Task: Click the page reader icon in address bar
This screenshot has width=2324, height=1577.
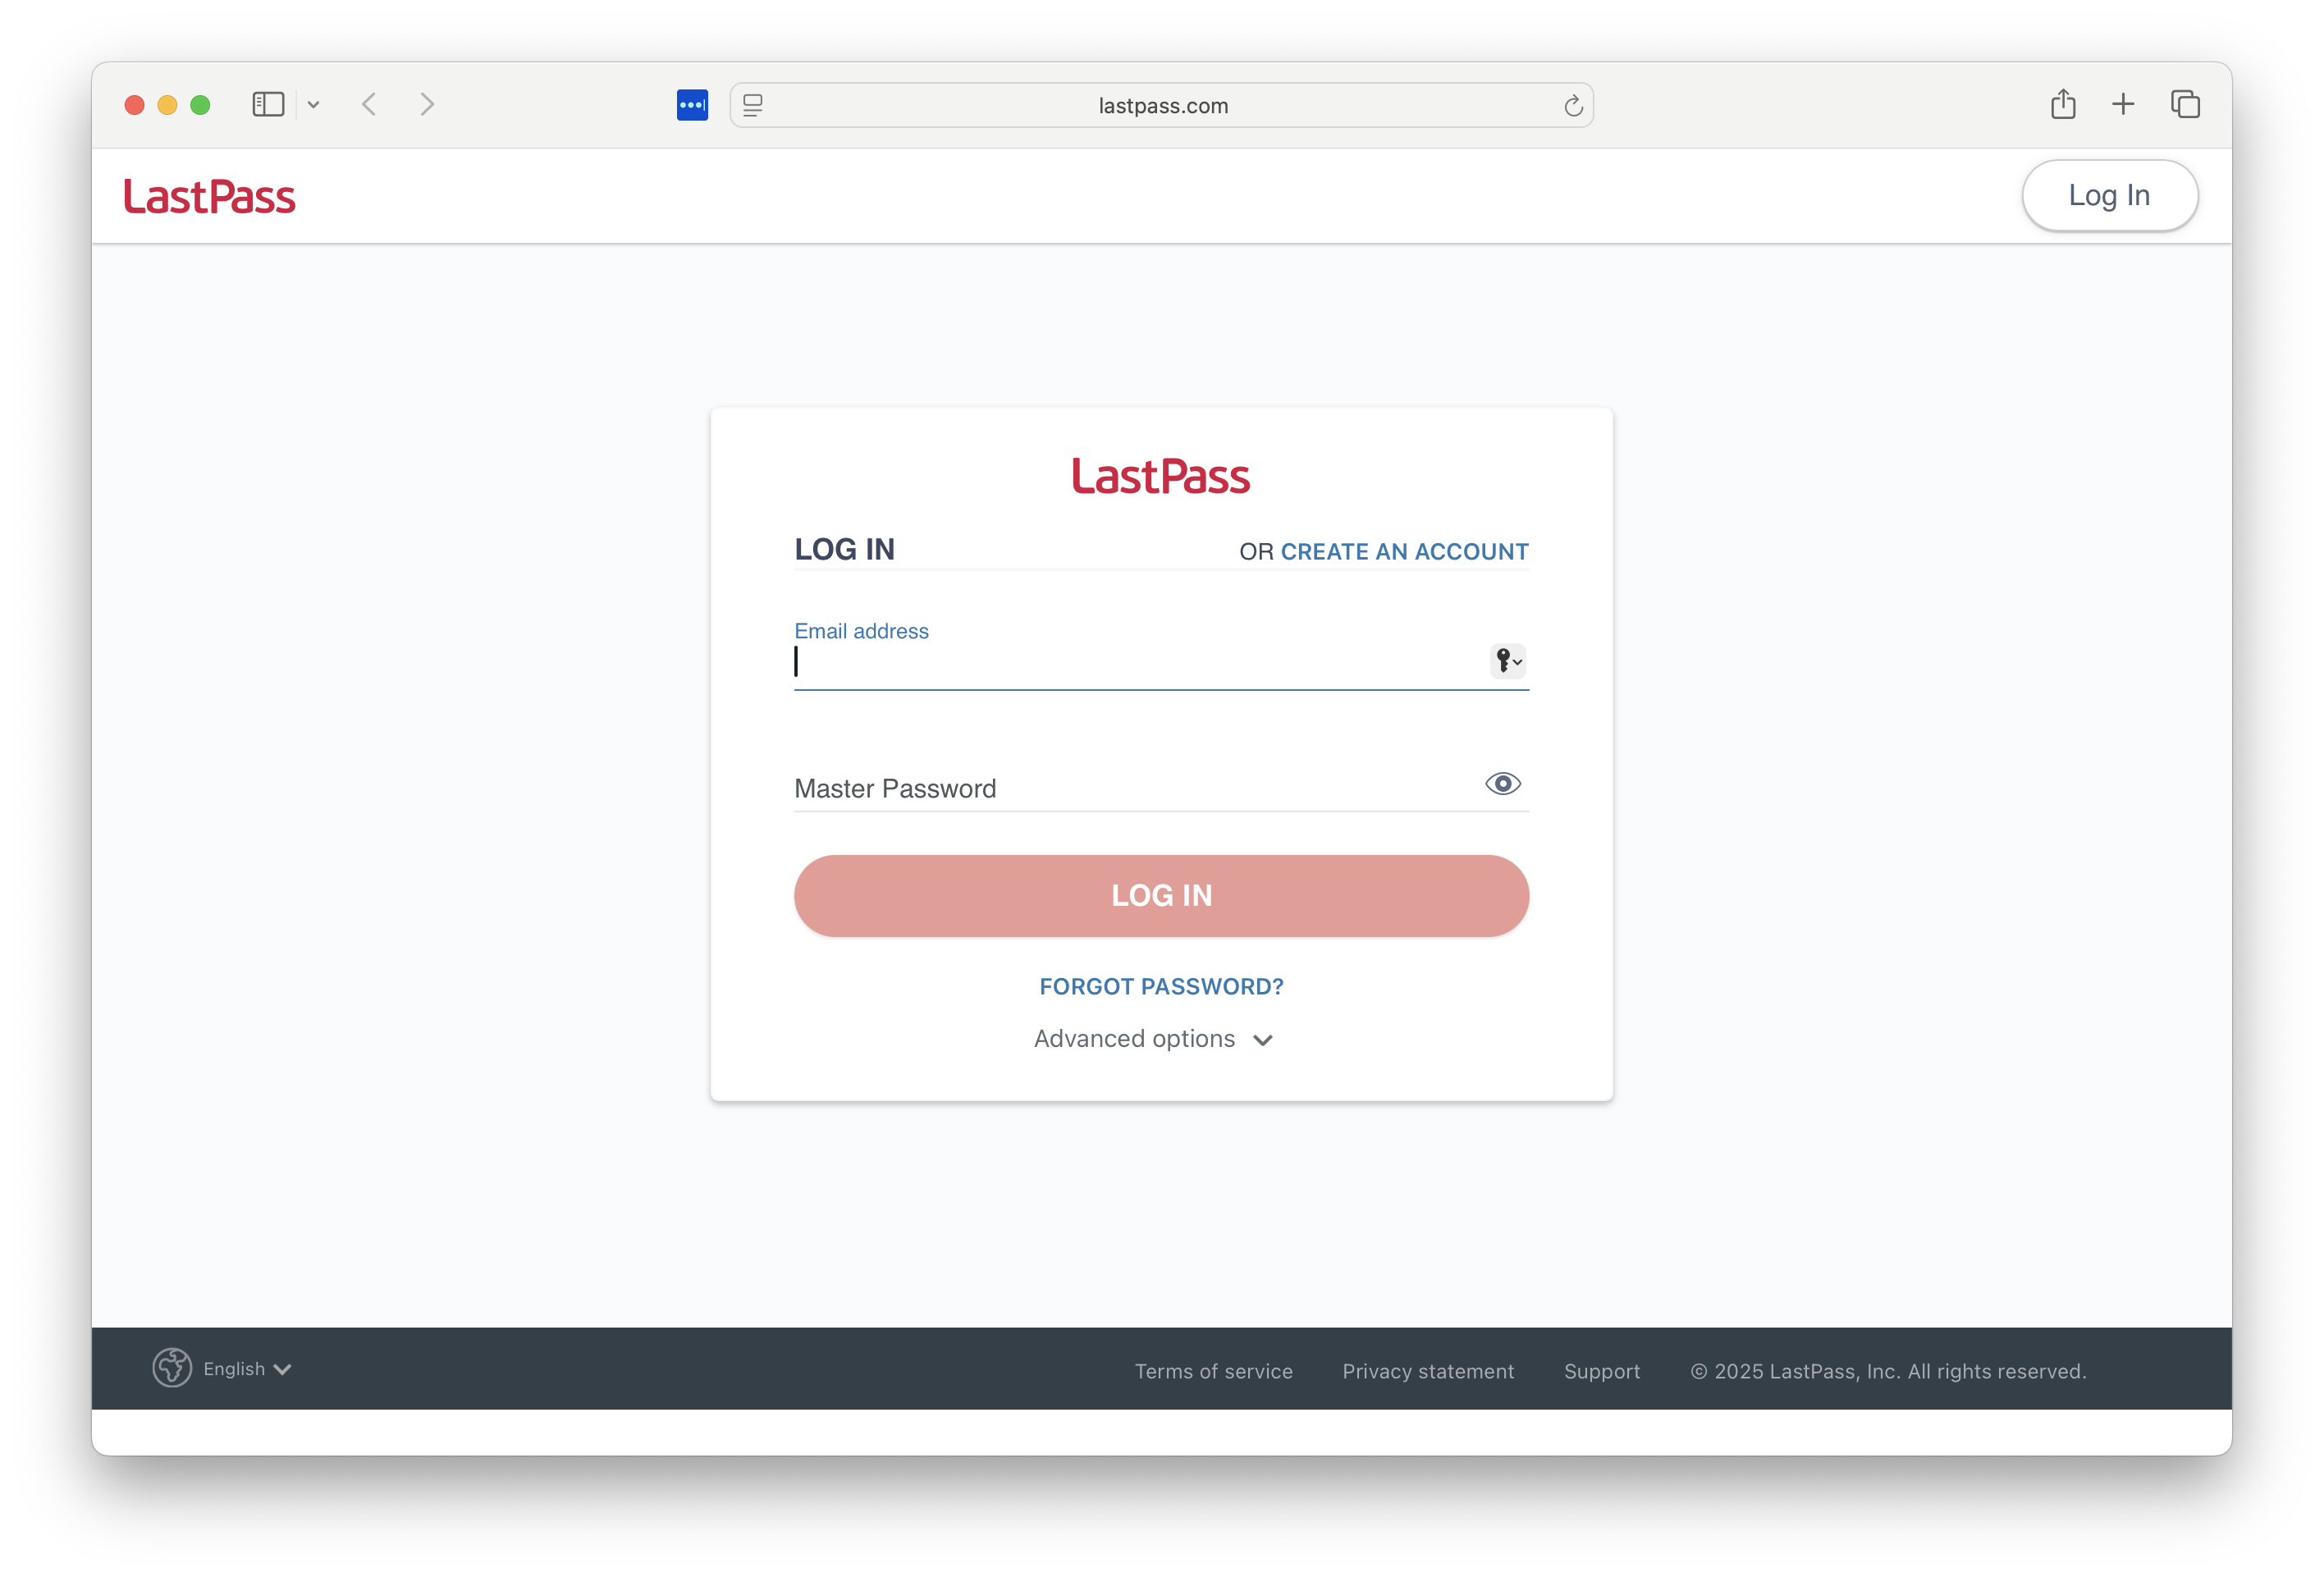Action: (754, 105)
